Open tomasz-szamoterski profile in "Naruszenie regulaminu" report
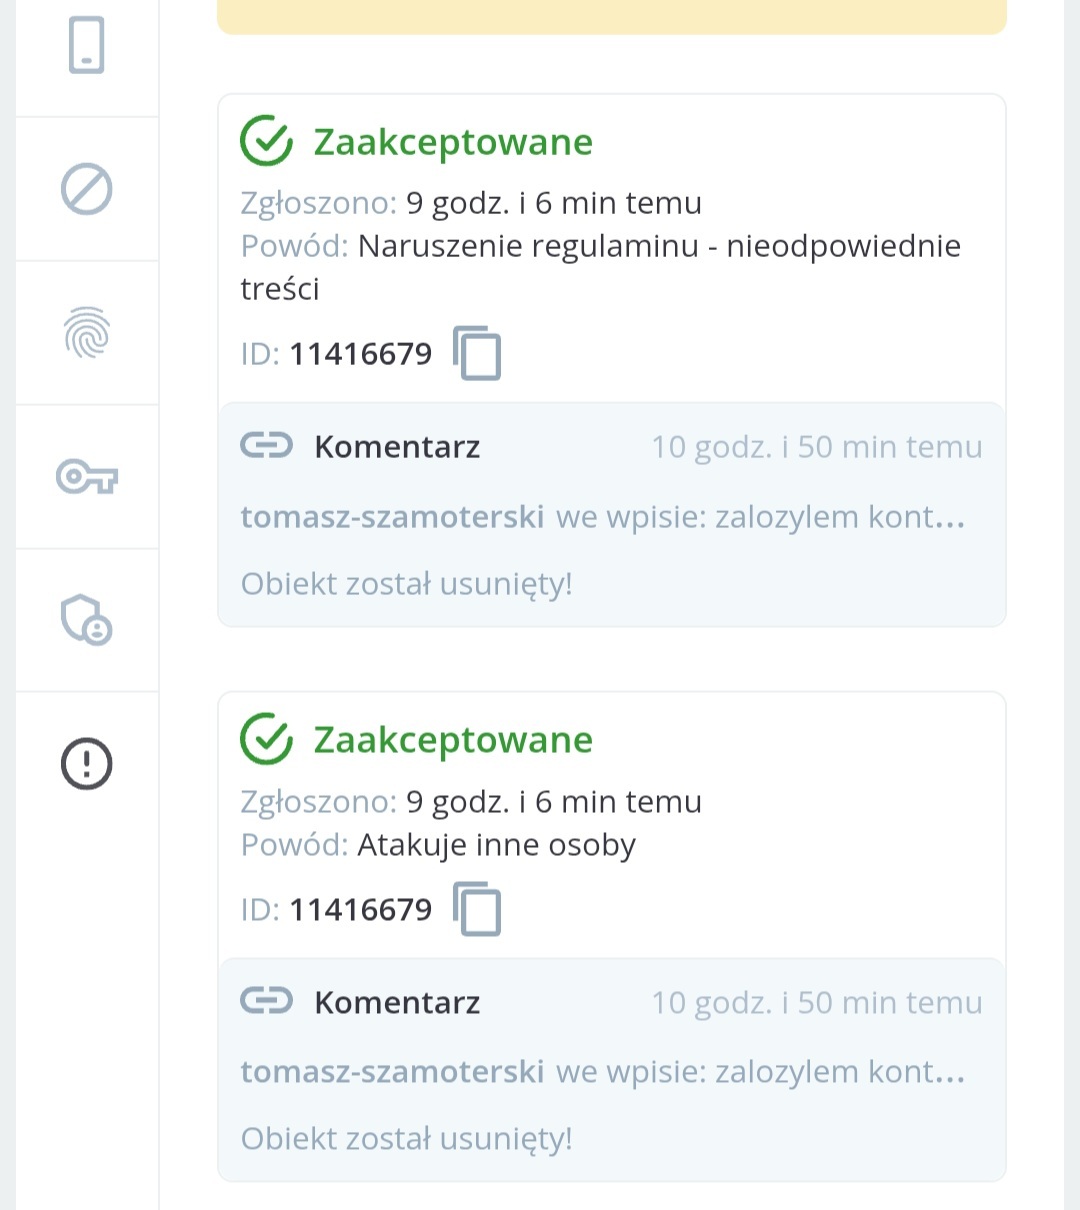The width and height of the screenshot is (1080, 1210). [392, 517]
